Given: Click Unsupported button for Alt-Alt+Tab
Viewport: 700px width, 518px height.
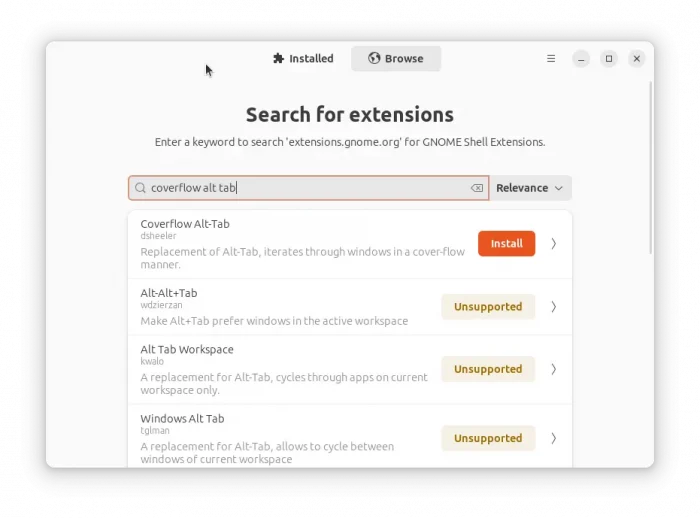Looking at the screenshot, I should coord(488,307).
